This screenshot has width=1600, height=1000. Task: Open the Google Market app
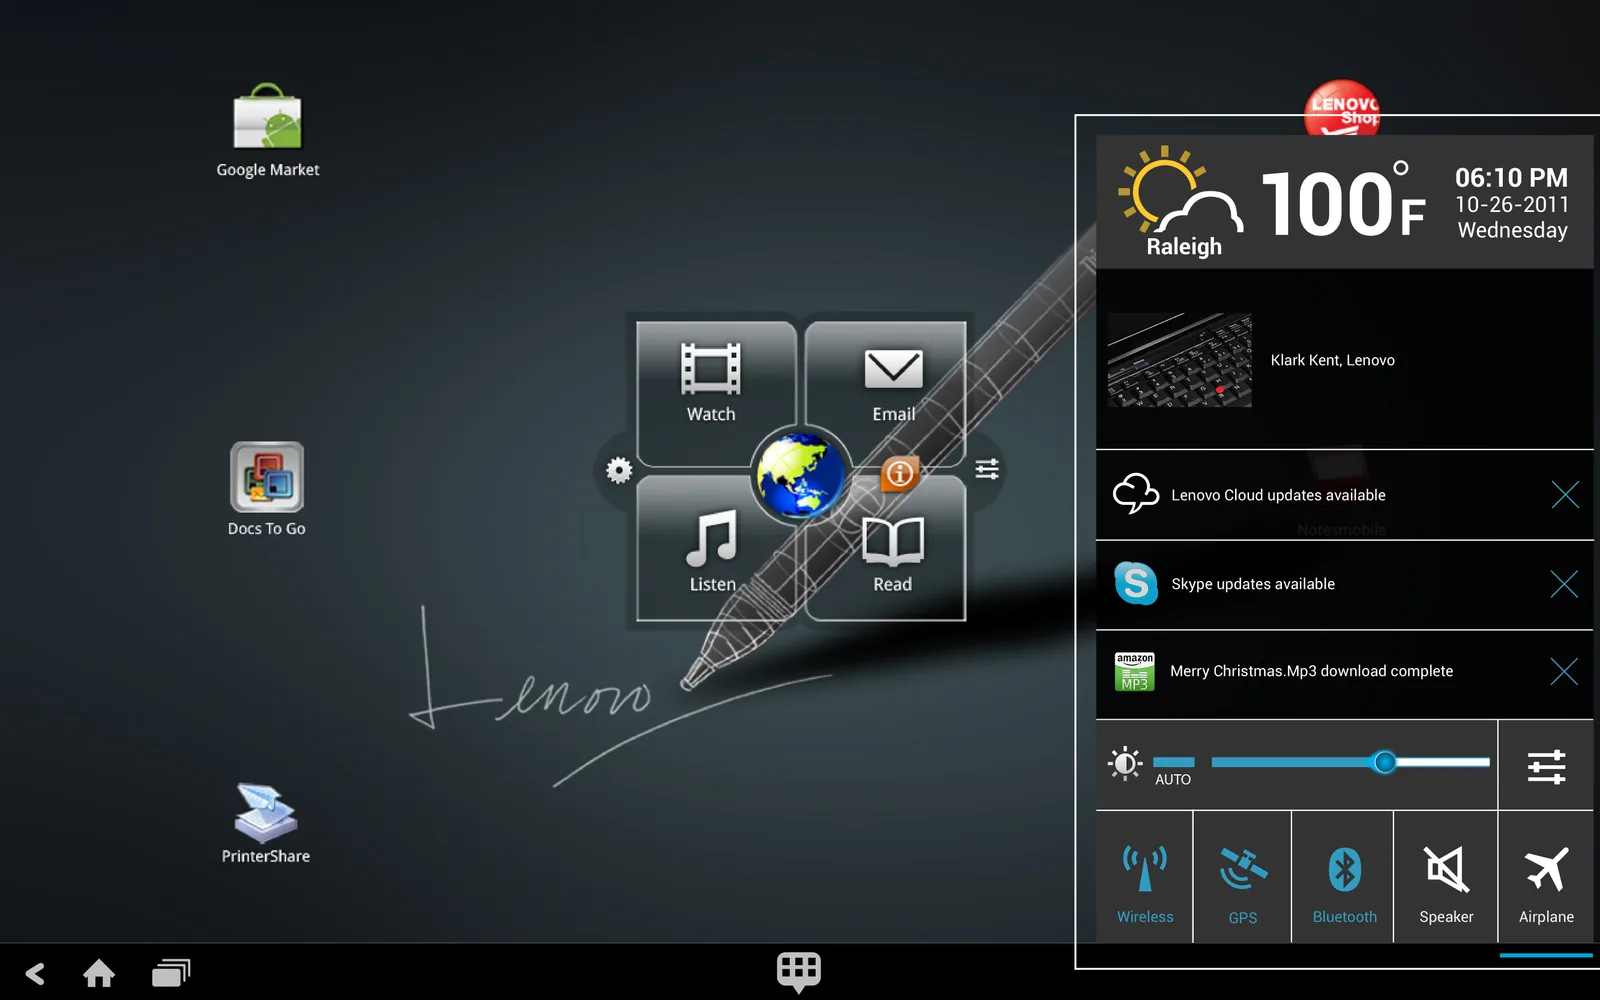pyautogui.click(x=267, y=130)
